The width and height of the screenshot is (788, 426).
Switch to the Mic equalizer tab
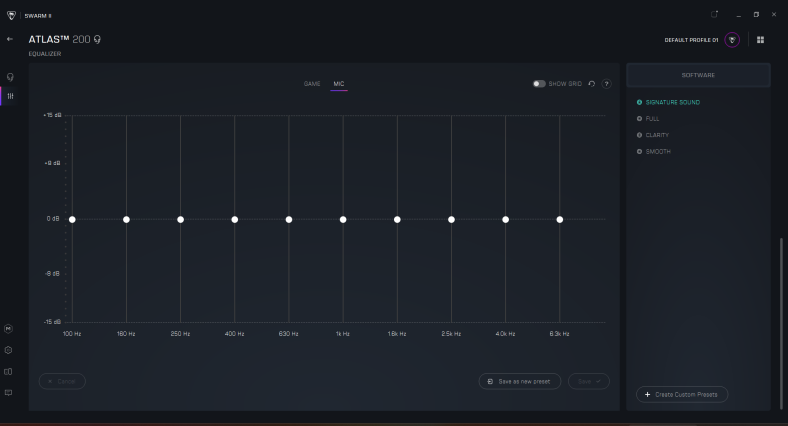point(339,84)
